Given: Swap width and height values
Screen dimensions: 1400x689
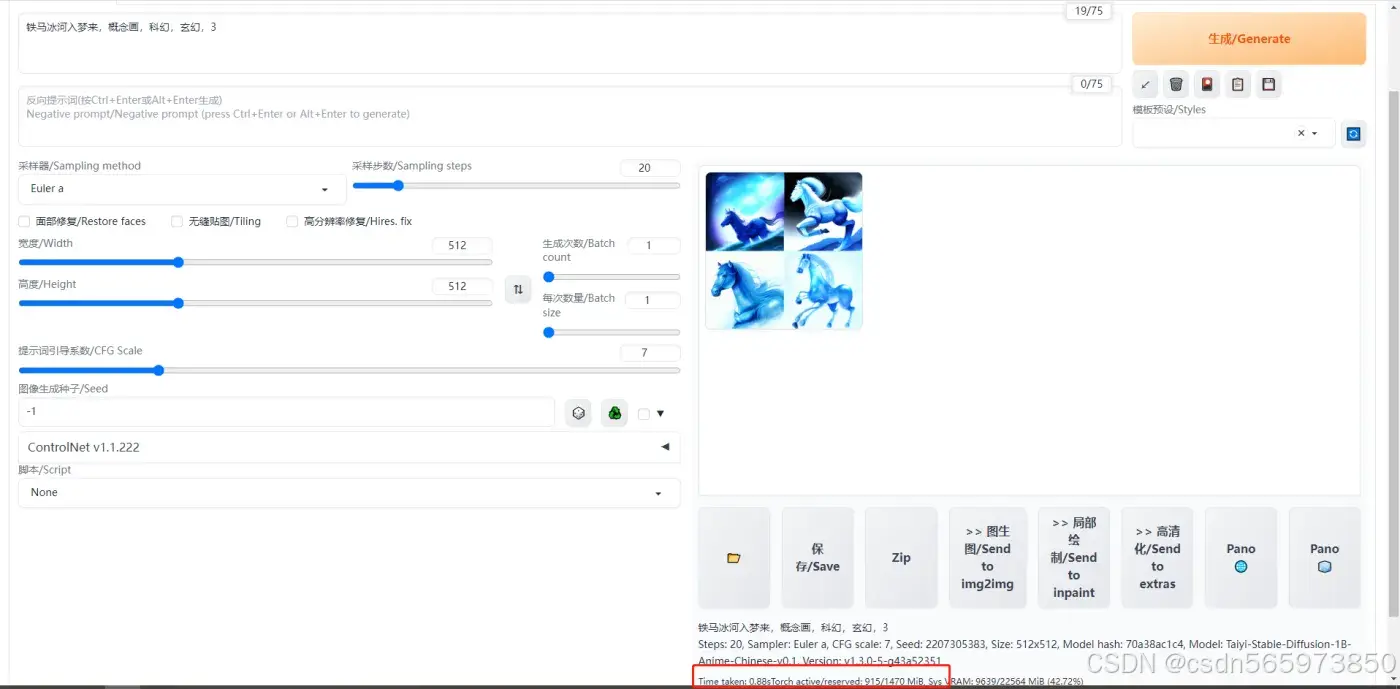Looking at the screenshot, I should (517, 290).
